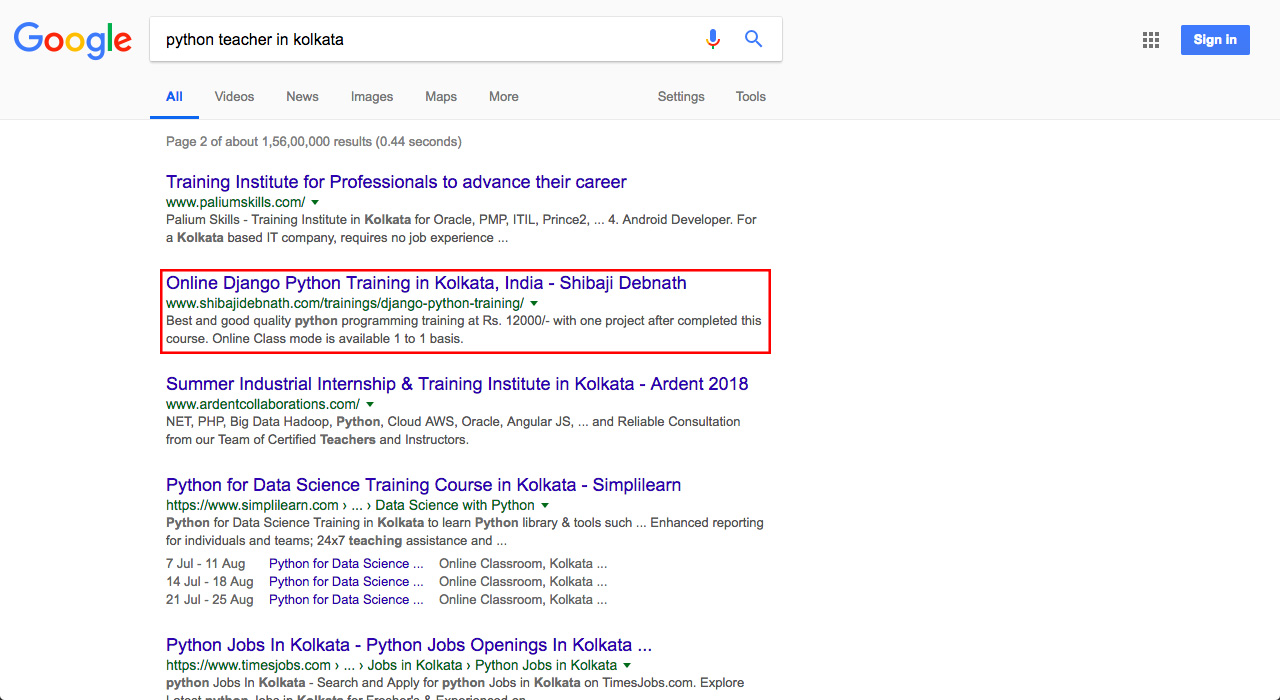Open Python for Data Science Simplilearn result
The height and width of the screenshot is (700, 1280).
tap(423, 485)
